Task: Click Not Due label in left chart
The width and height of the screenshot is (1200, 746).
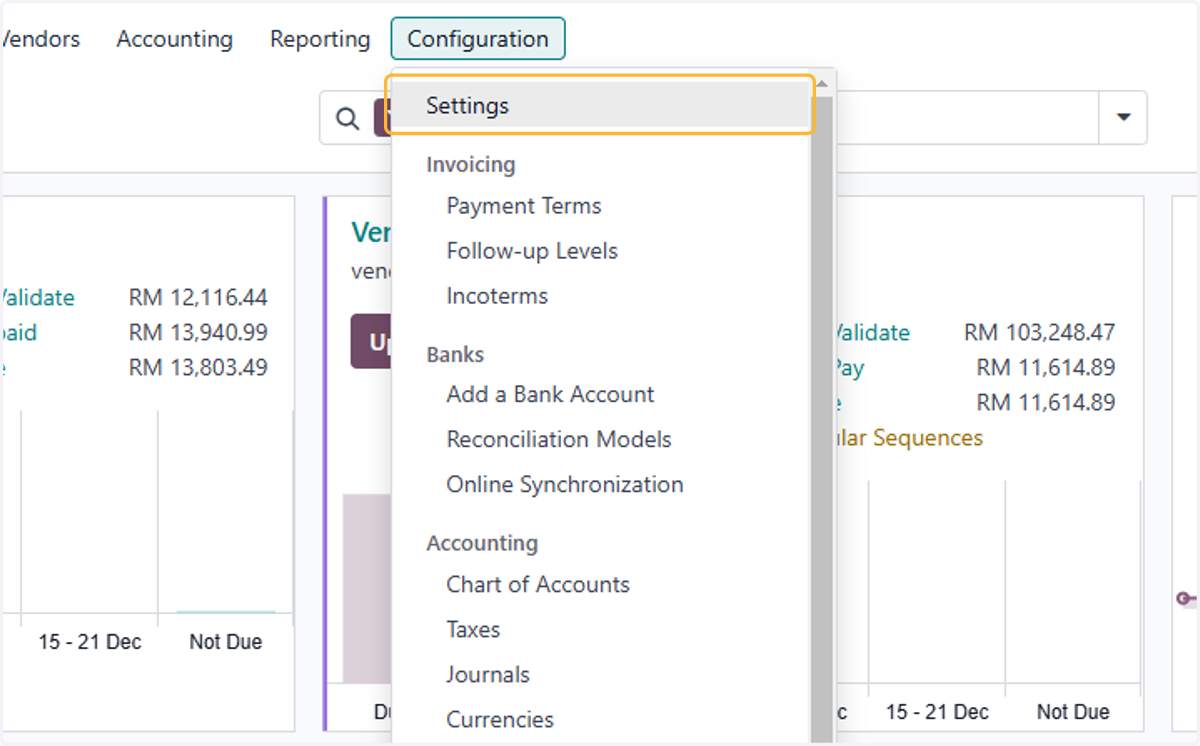Action: pos(225,642)
